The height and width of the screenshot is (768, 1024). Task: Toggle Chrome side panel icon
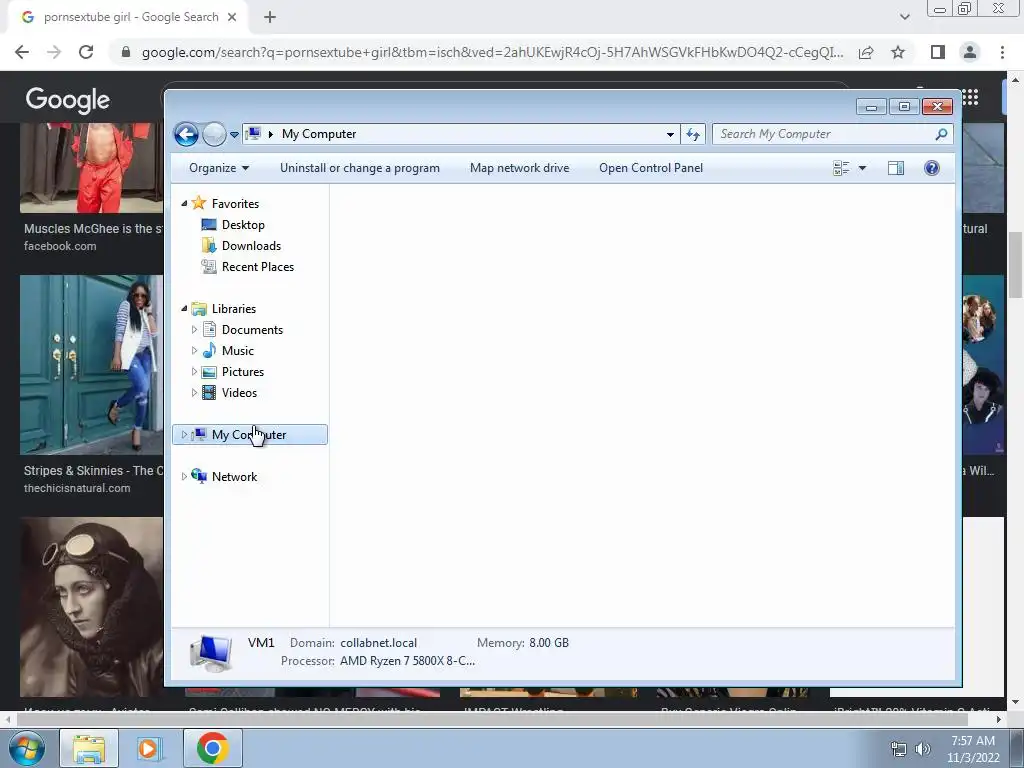click(938, 52)
